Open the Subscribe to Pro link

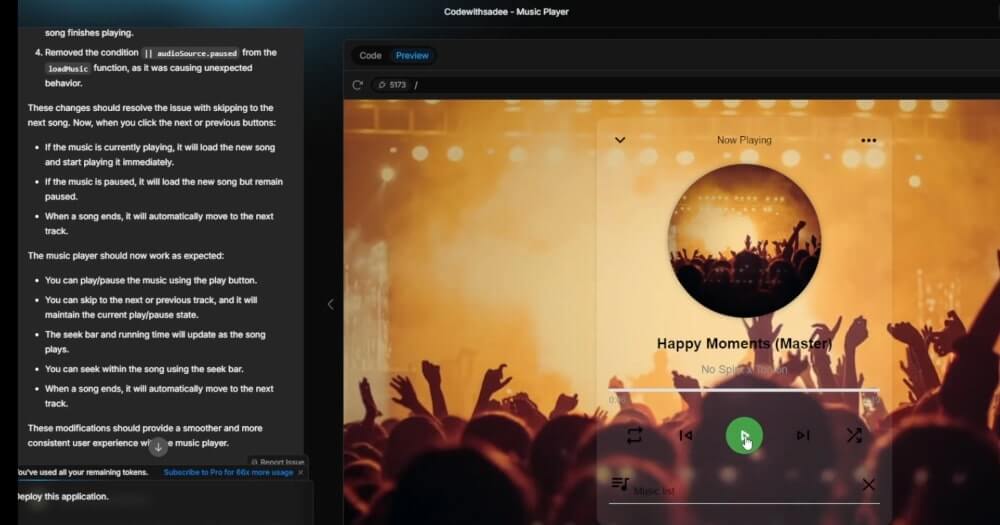[x=228, y=472]
